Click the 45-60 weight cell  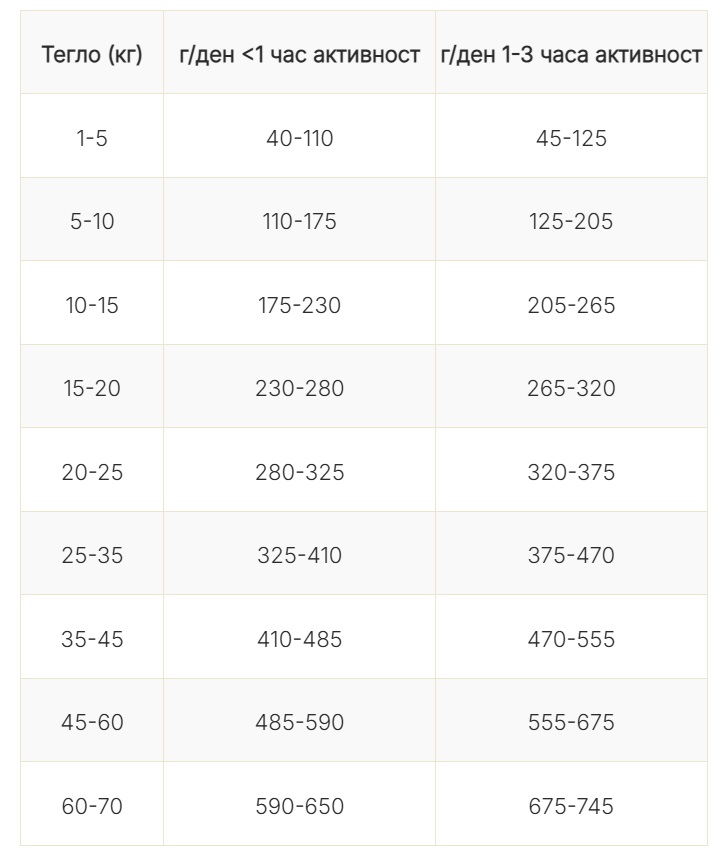(92, 722)
